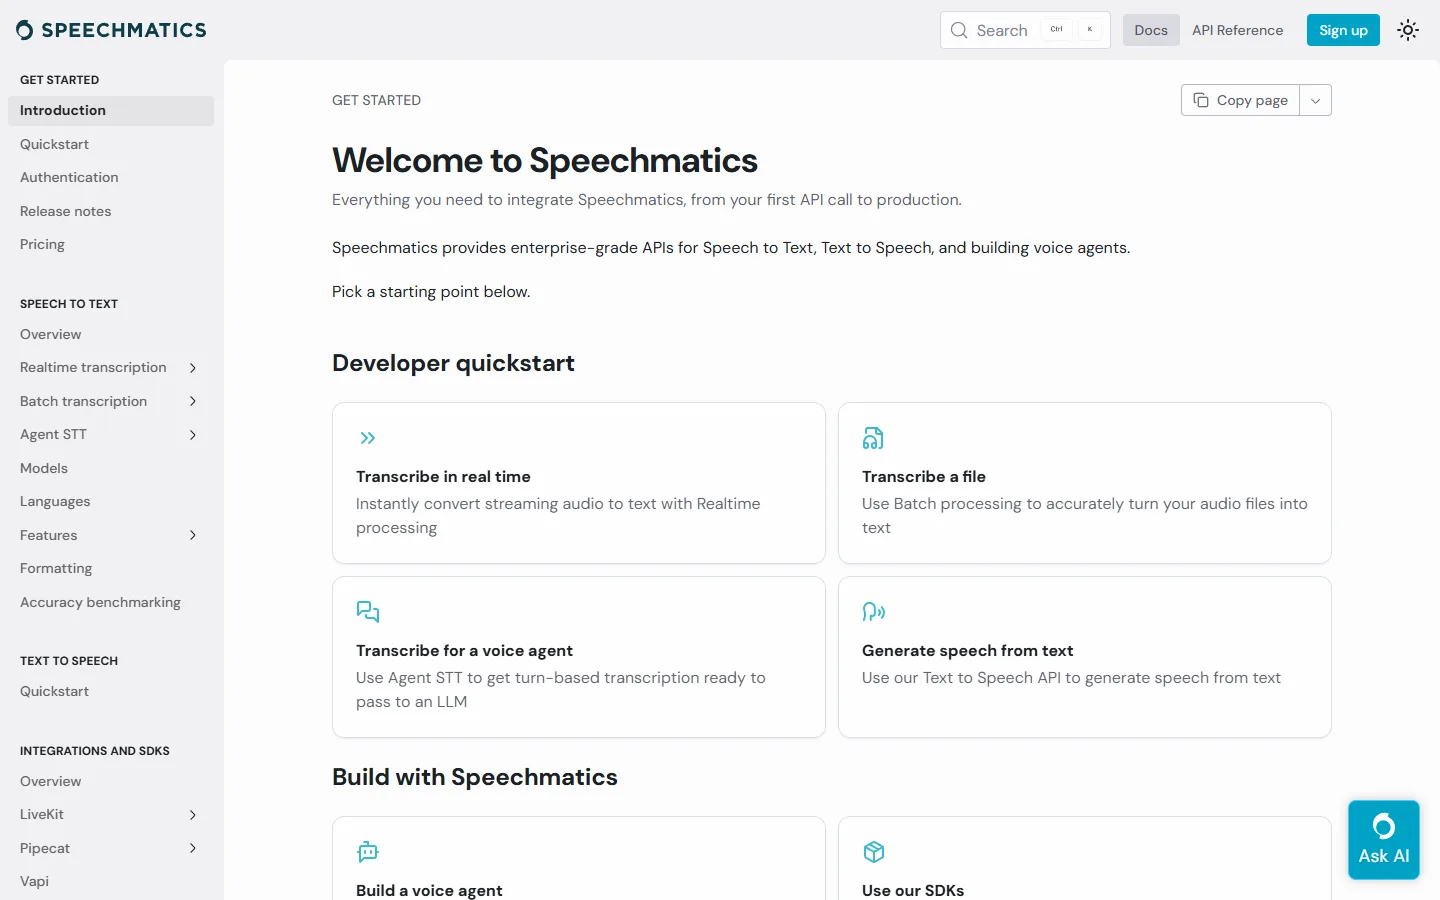This screenshot has height=900, width=1440.
Task: Expand the LiveKit sidebar section
Action: pos(193,815)
